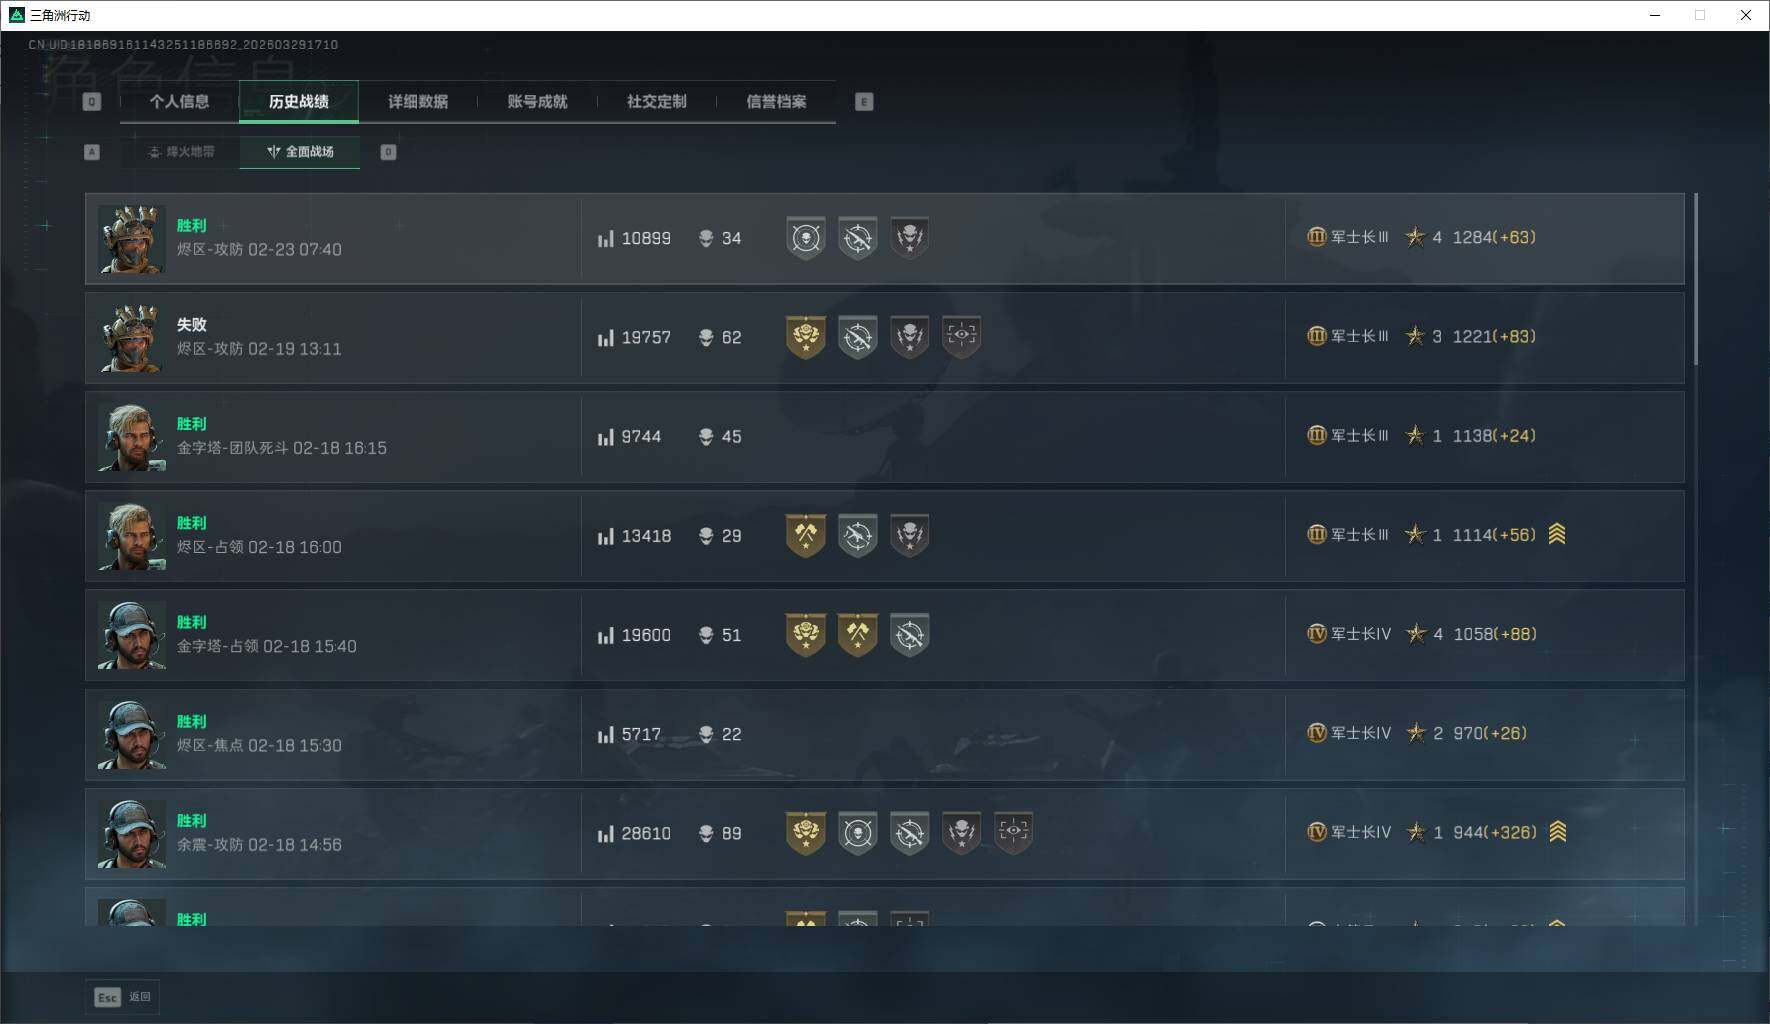This screenshot has width=1770, height=1024.
Task: Open the 详细数据 tab
Action: coord(418,101)
